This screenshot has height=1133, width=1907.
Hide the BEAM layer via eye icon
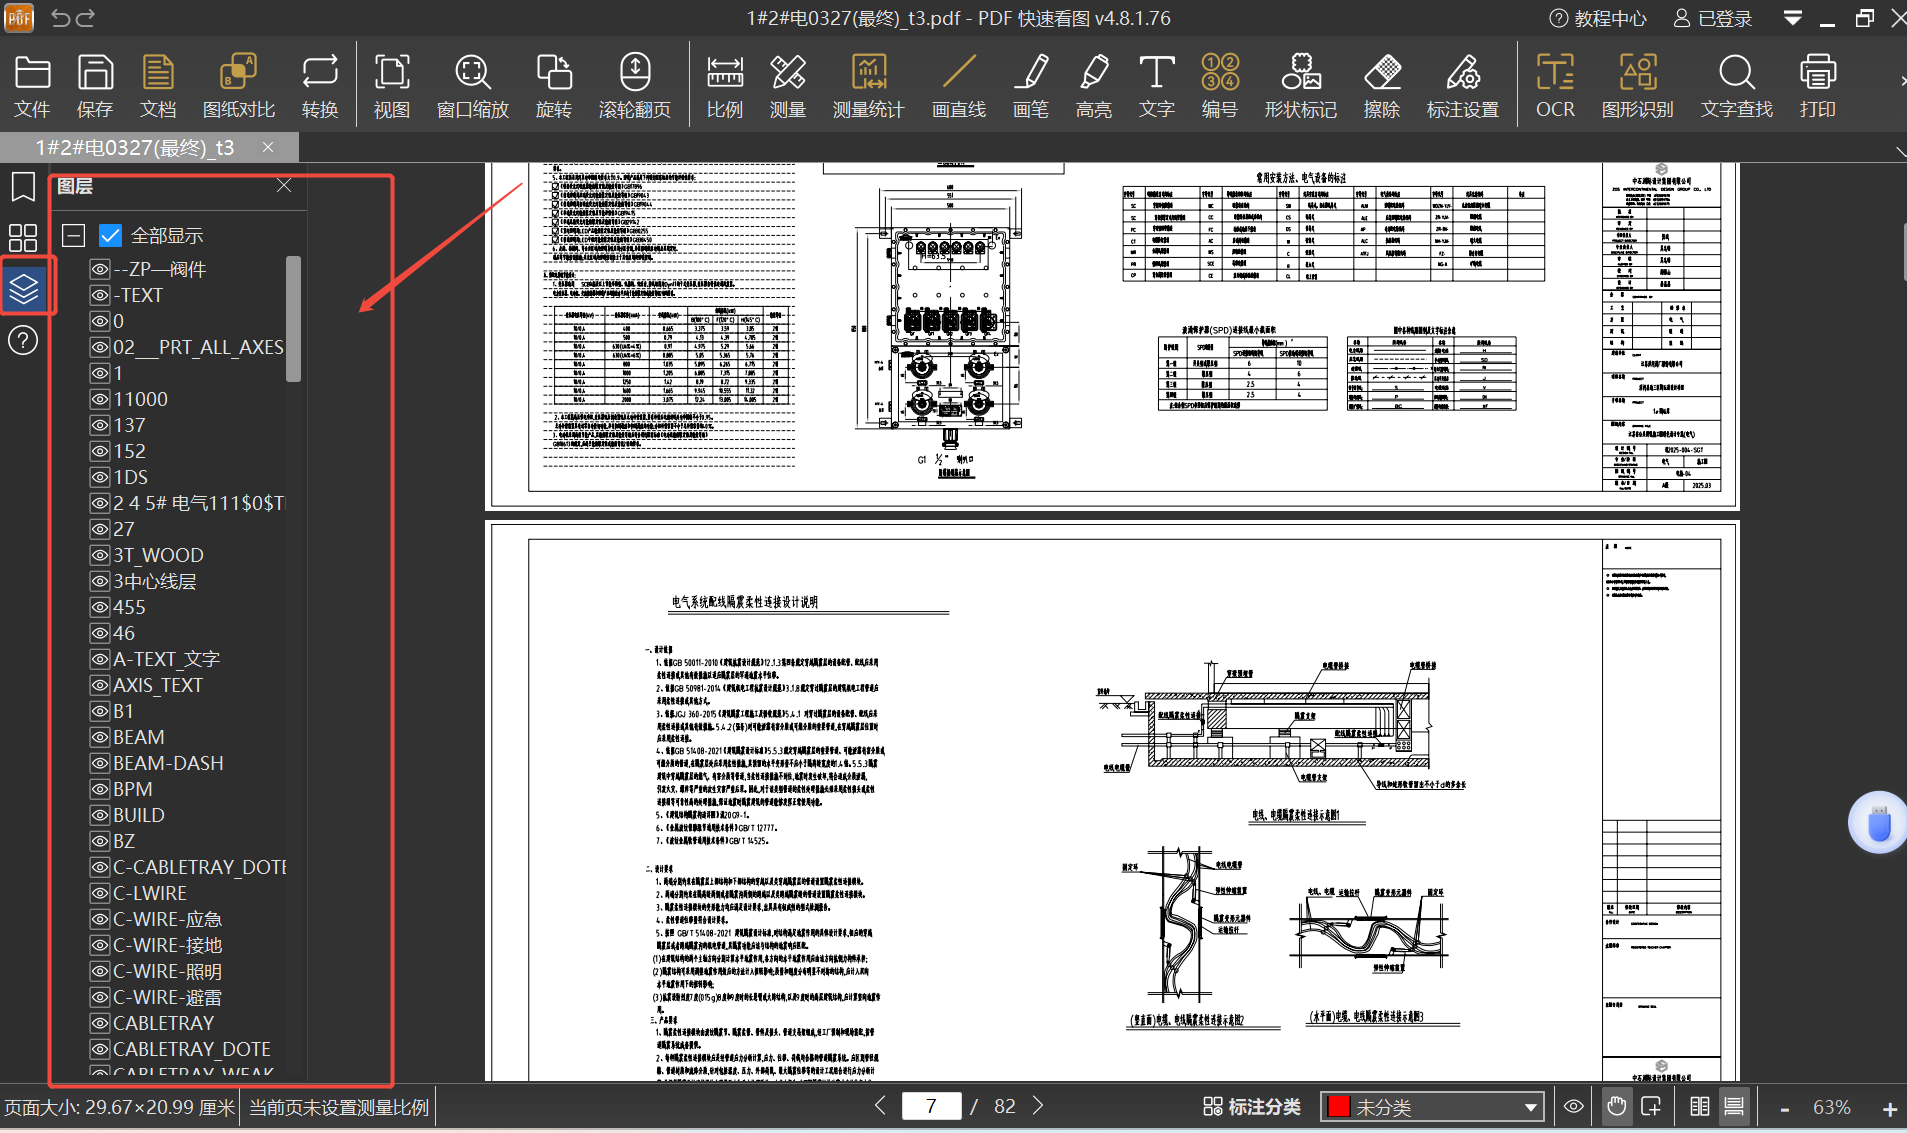tap(100, 737)
